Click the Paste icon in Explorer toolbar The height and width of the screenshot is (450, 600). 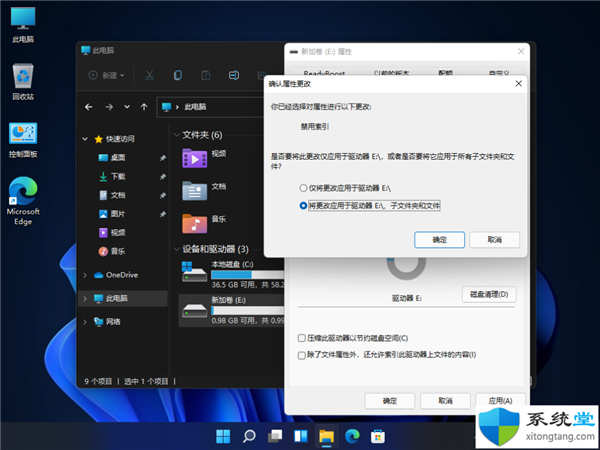206,75
